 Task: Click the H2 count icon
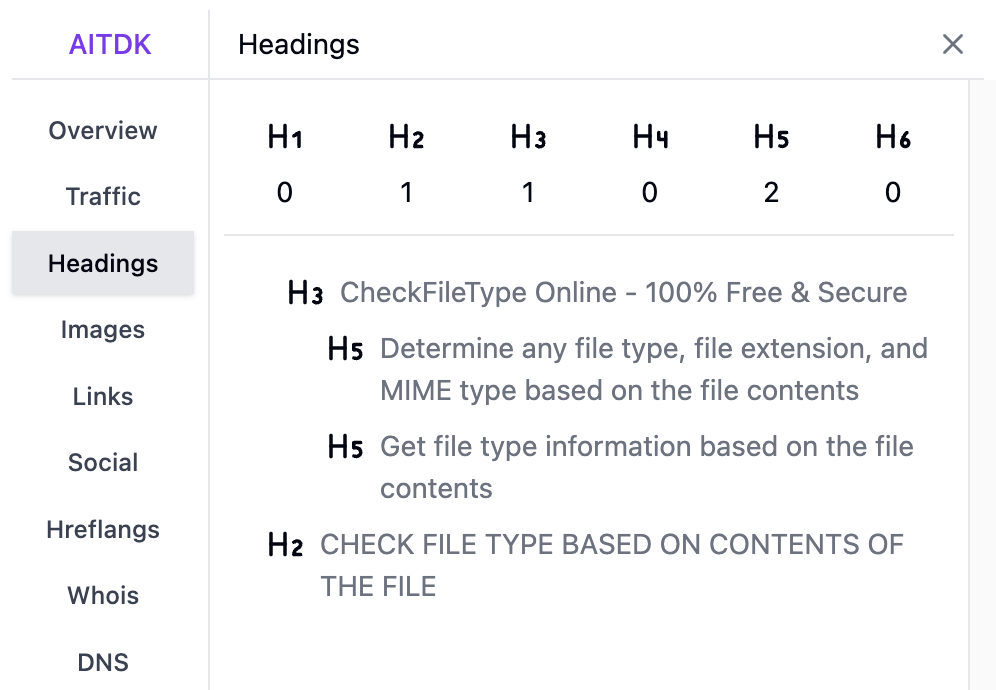pos(406,138)
